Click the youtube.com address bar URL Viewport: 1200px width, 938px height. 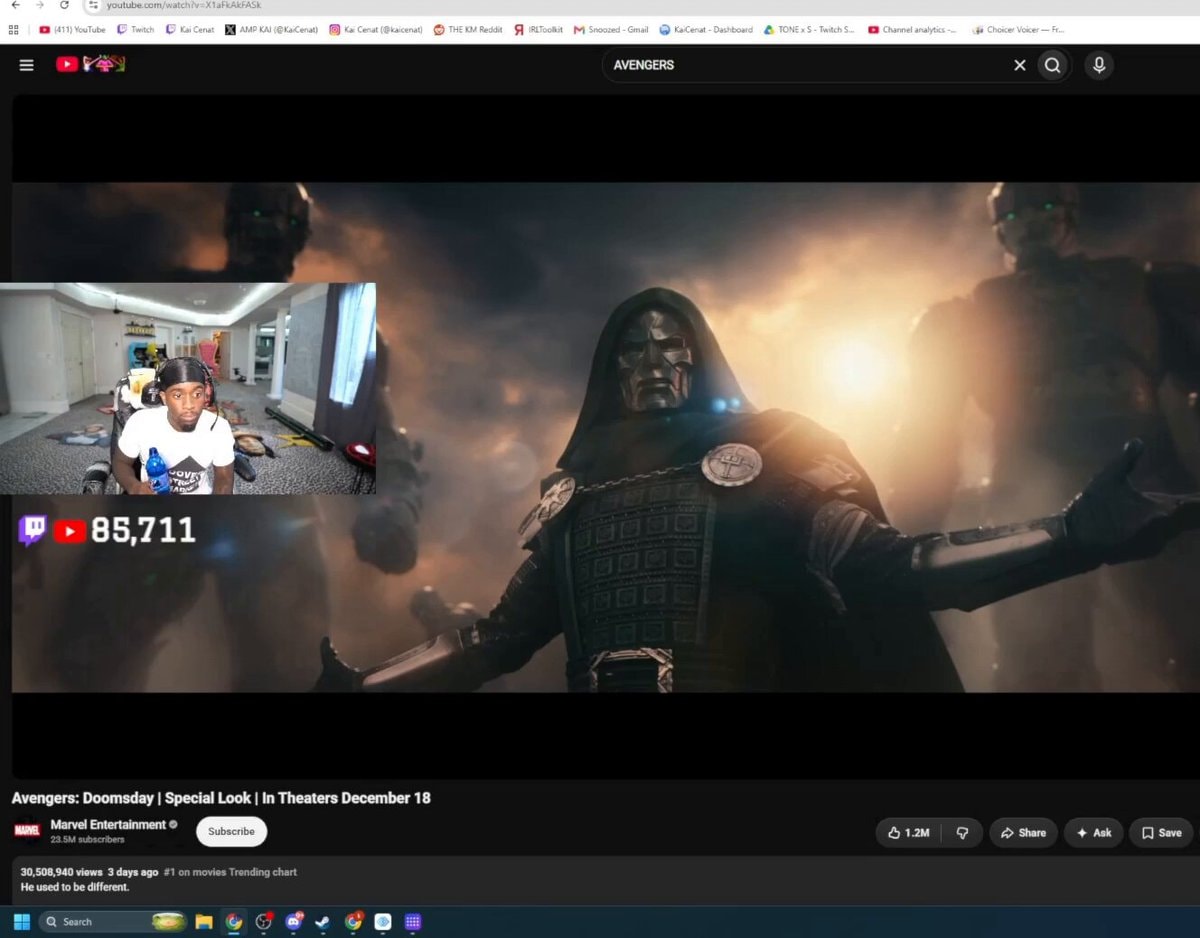[184, 5]
